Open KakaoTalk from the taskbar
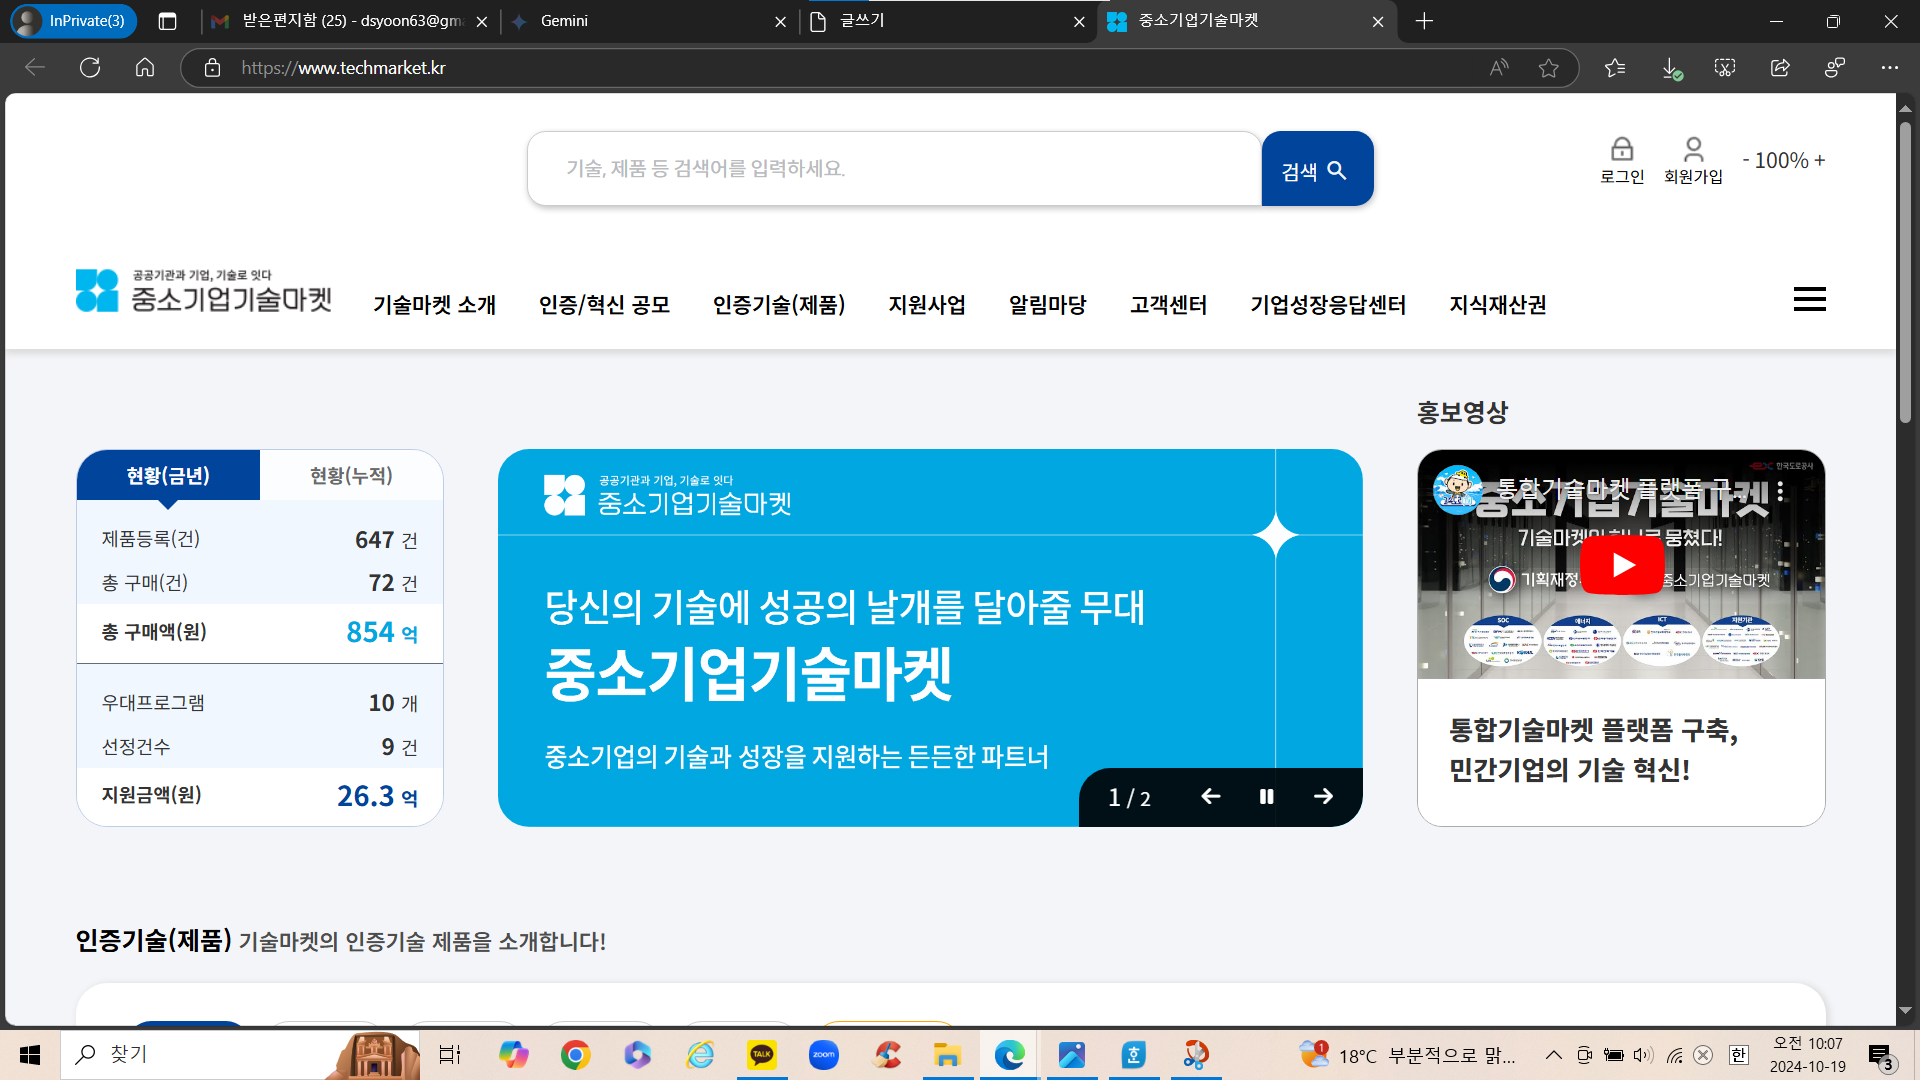Screen dimensions: 1920x1080 point(762,1054)
